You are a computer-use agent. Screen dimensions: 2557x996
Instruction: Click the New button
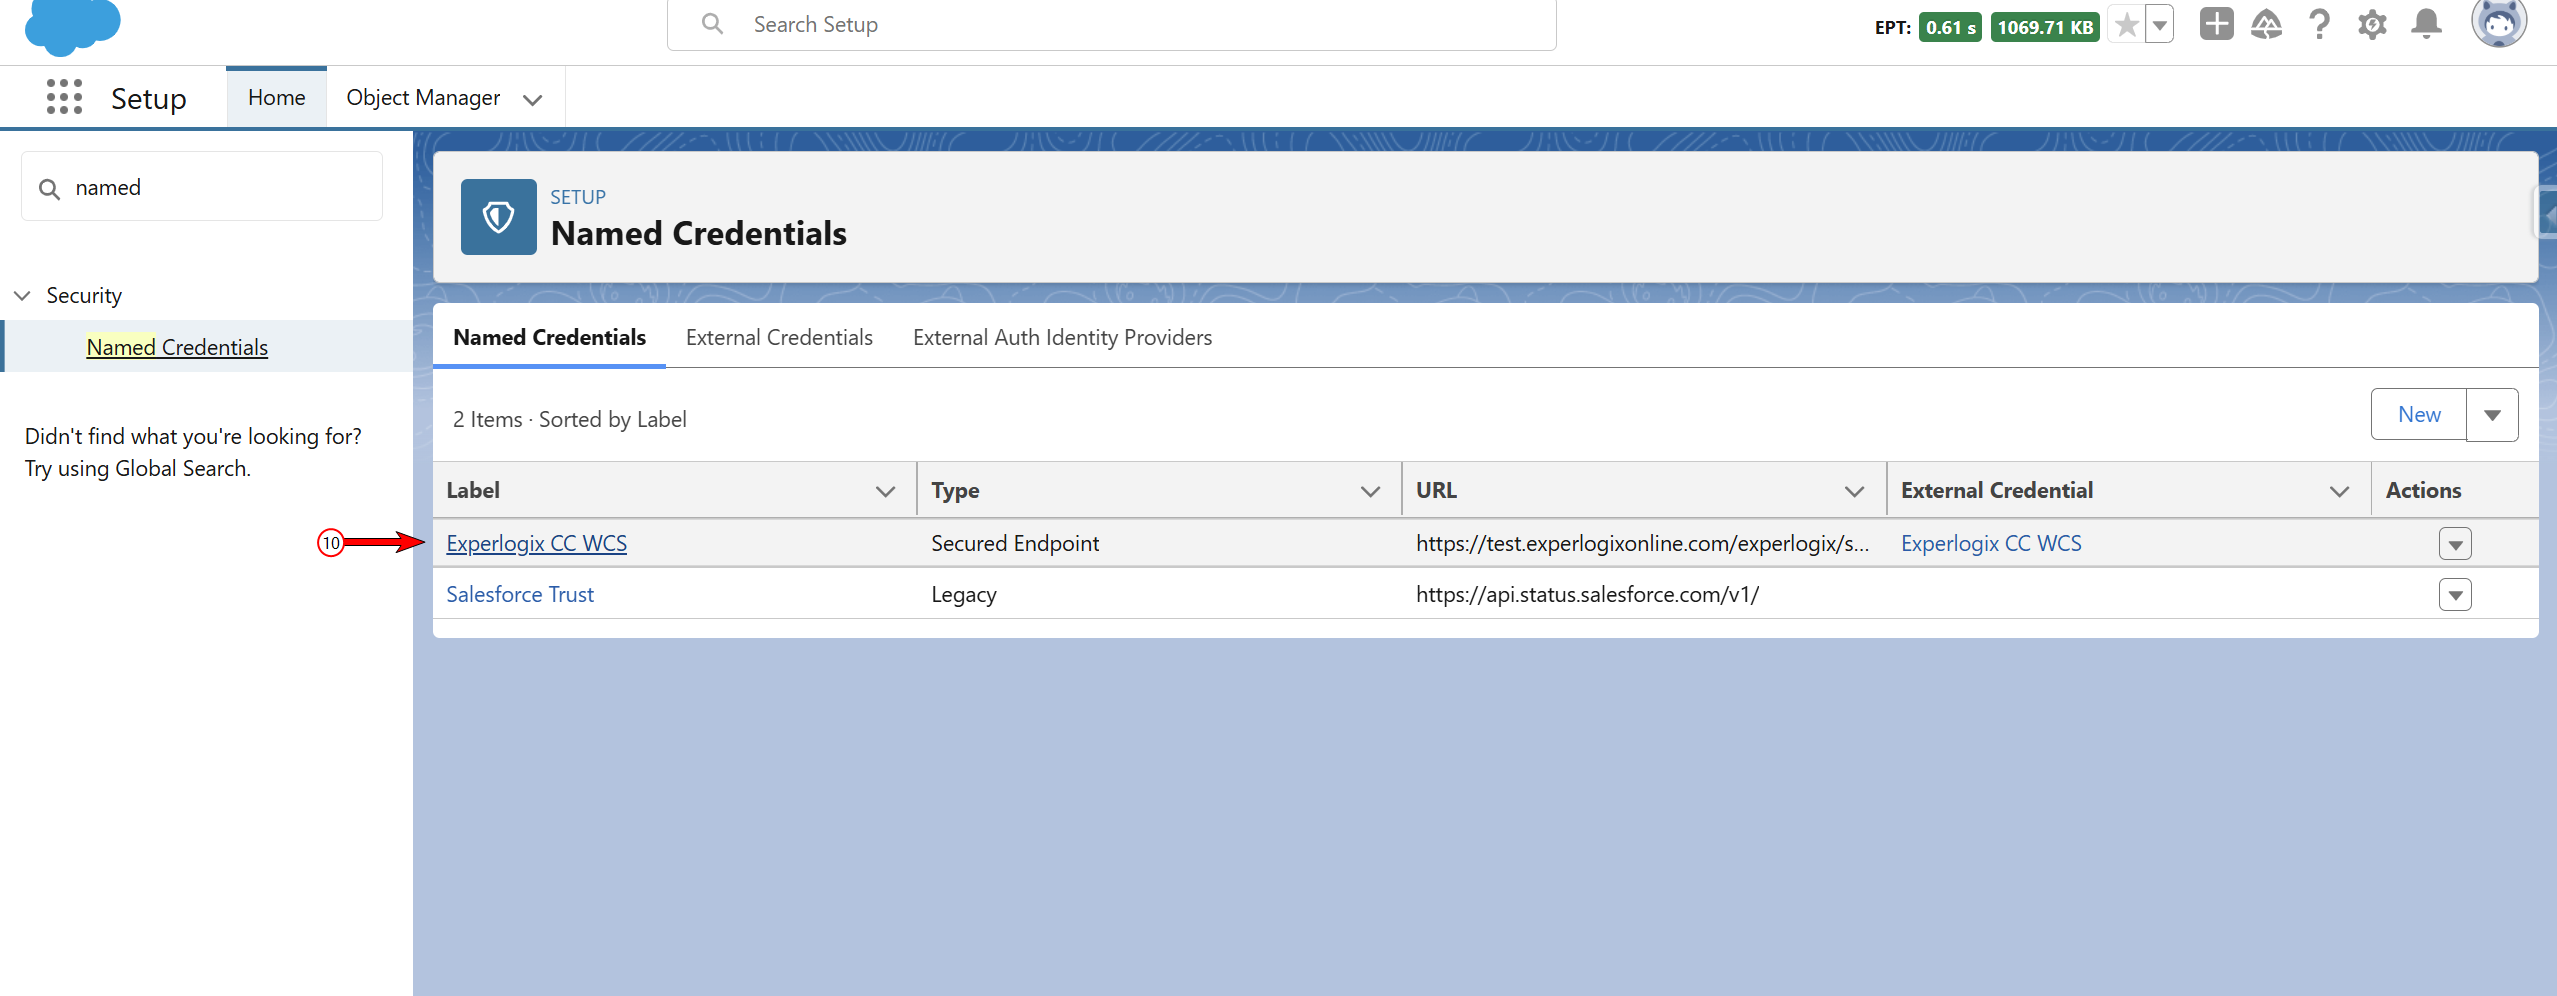(x=2419, y=415)
